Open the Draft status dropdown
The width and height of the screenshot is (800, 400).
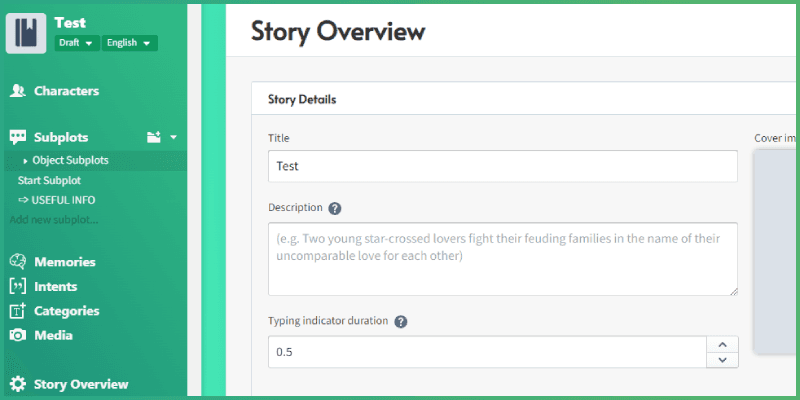tap(77, 43)
